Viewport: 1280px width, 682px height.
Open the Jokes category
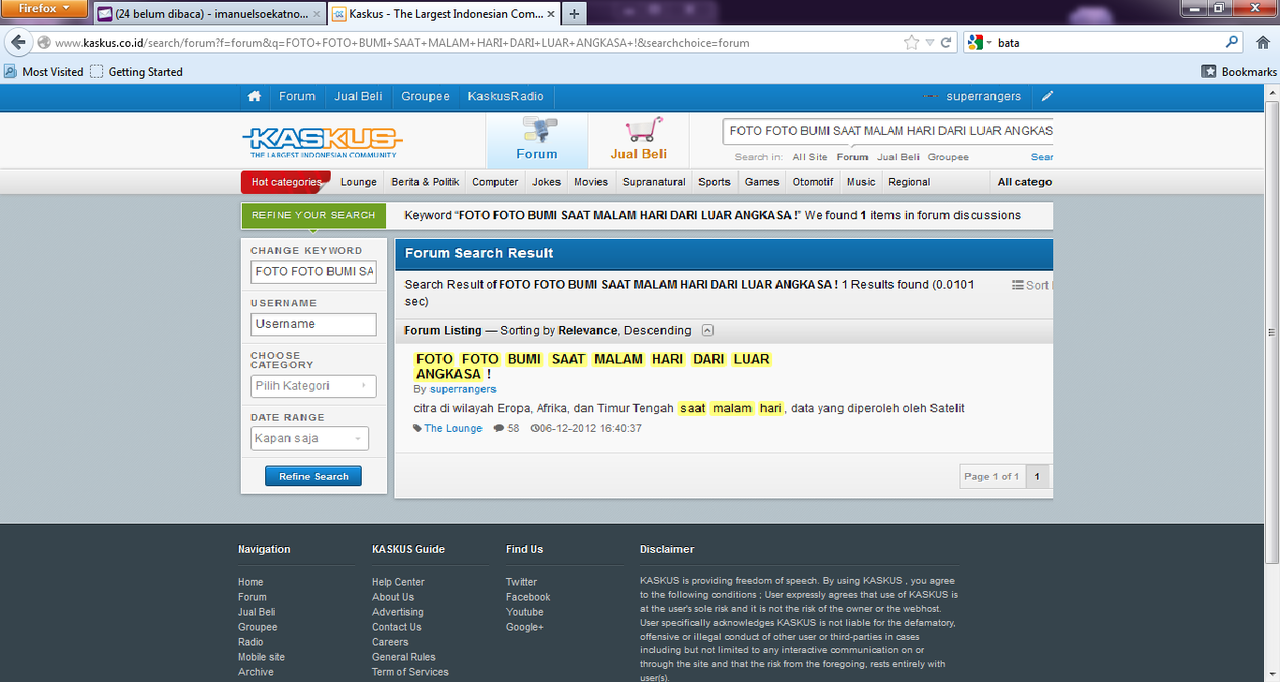(546, 182)
